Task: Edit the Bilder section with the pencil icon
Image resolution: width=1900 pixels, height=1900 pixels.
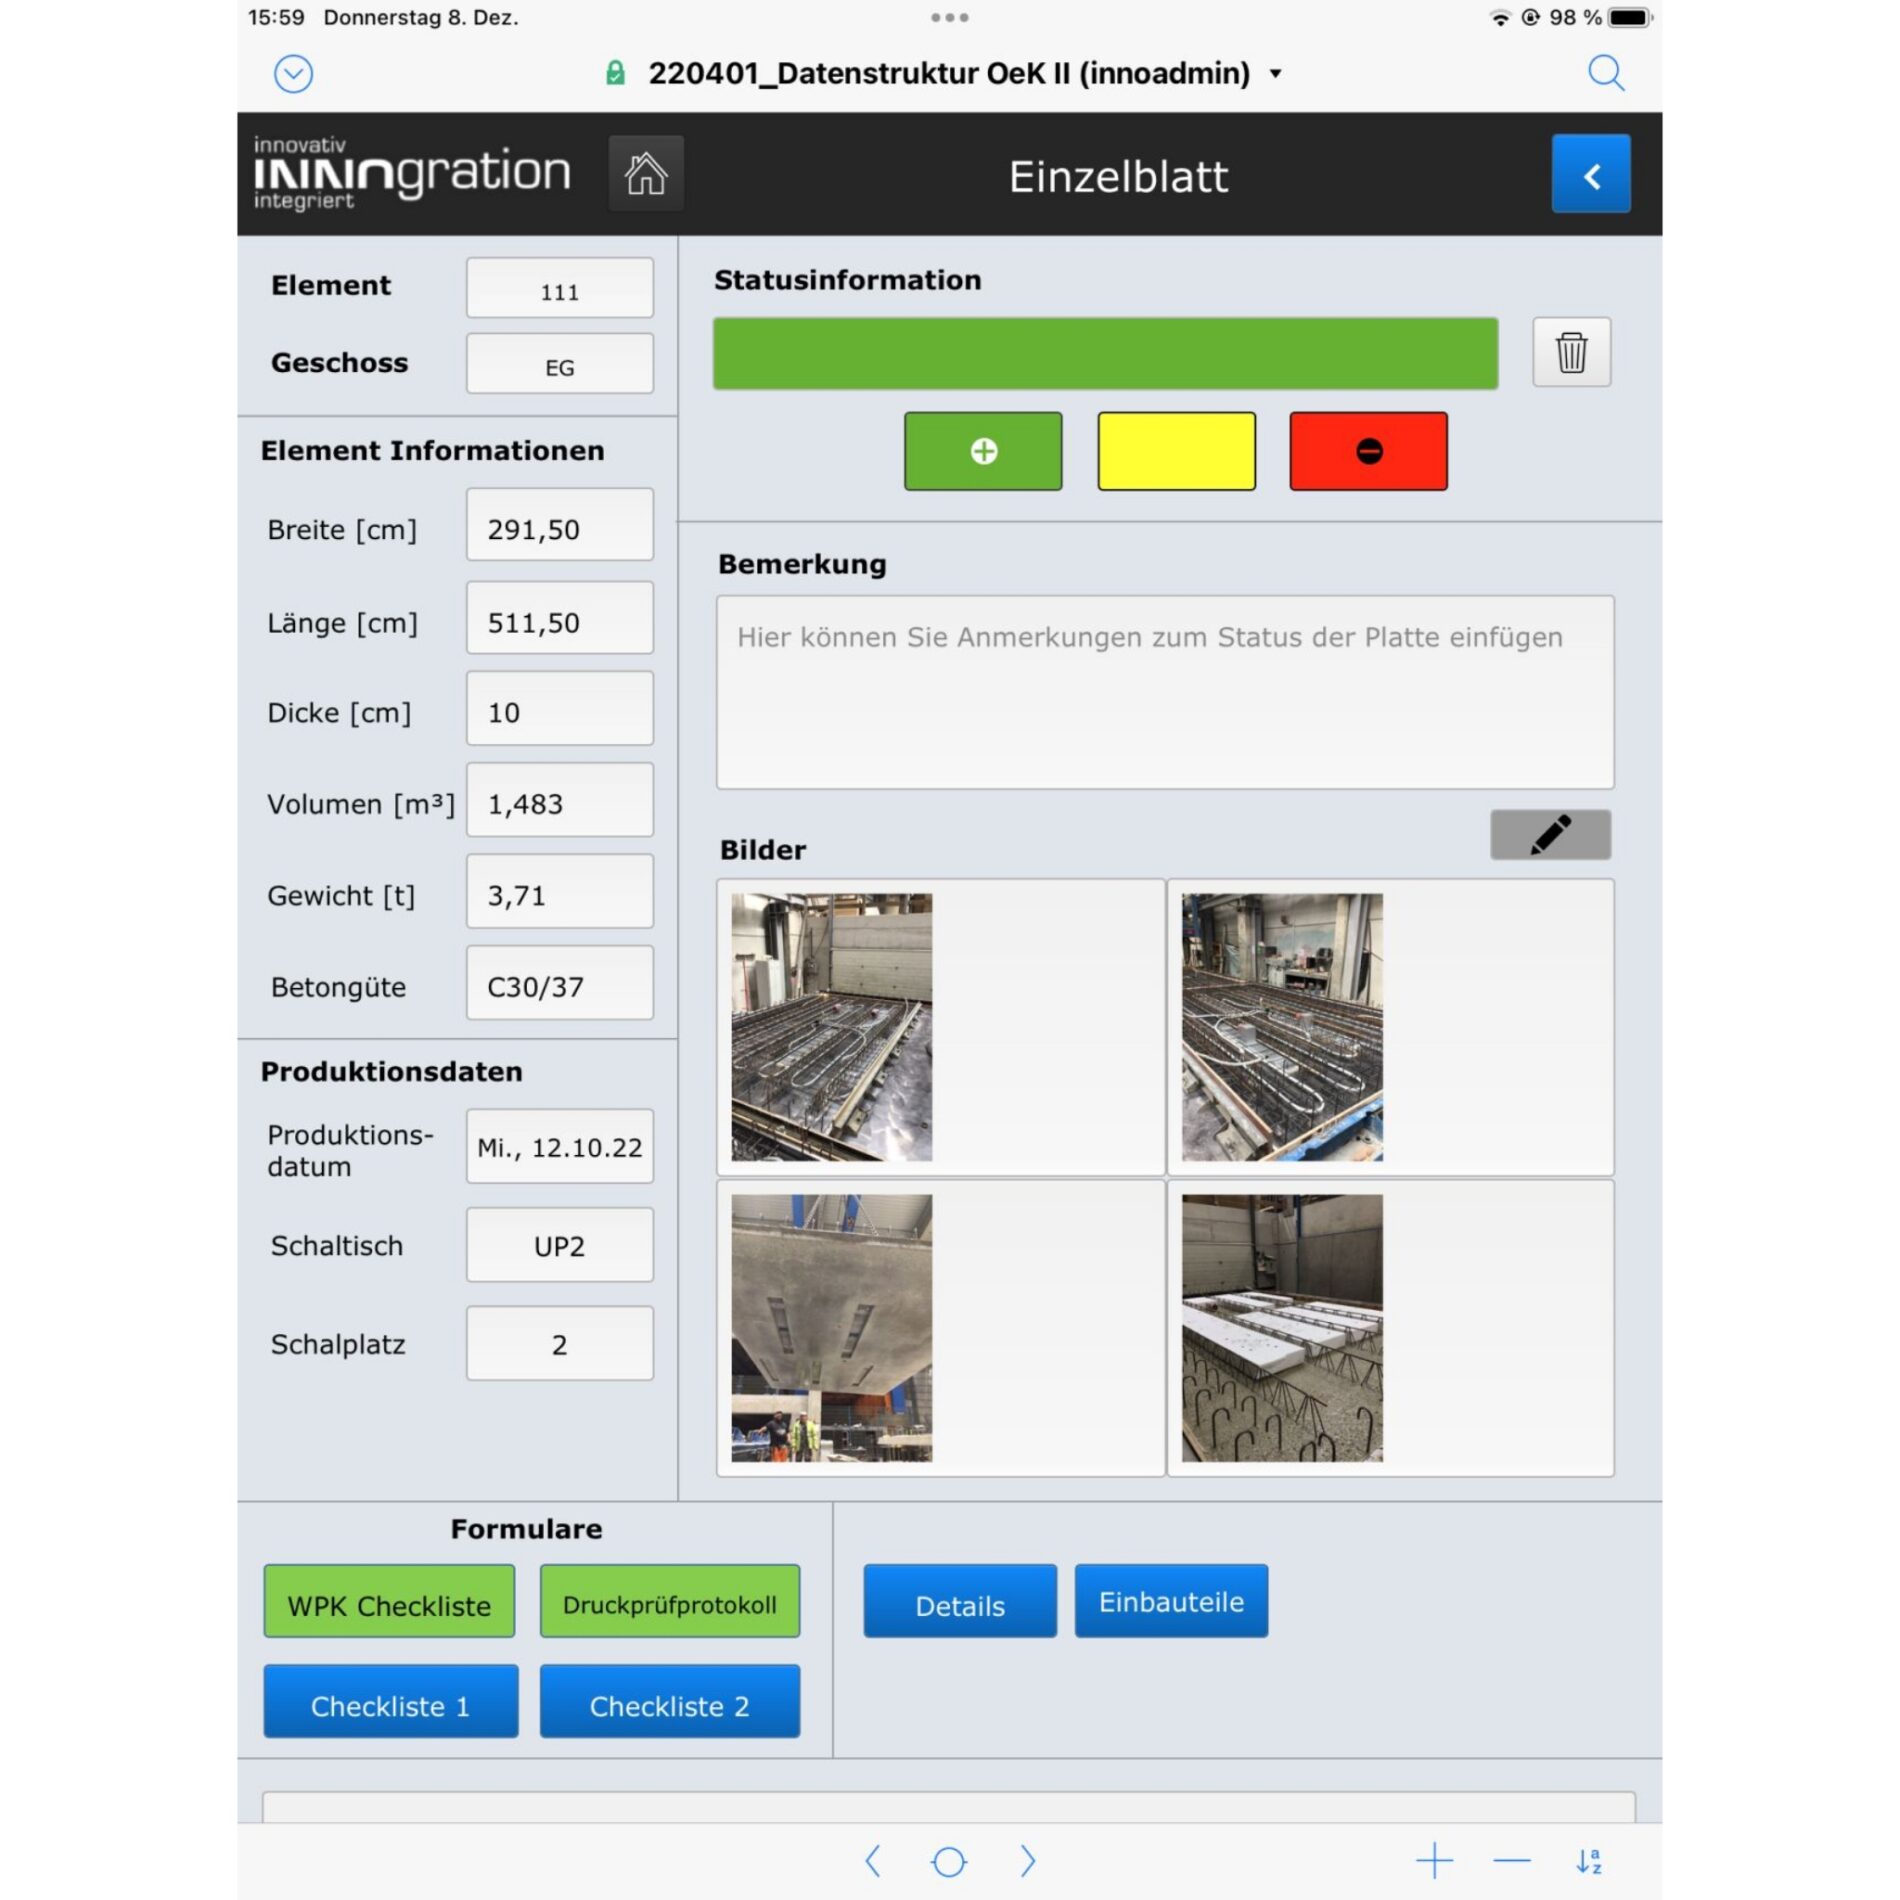Action: tap(1551, 833)
